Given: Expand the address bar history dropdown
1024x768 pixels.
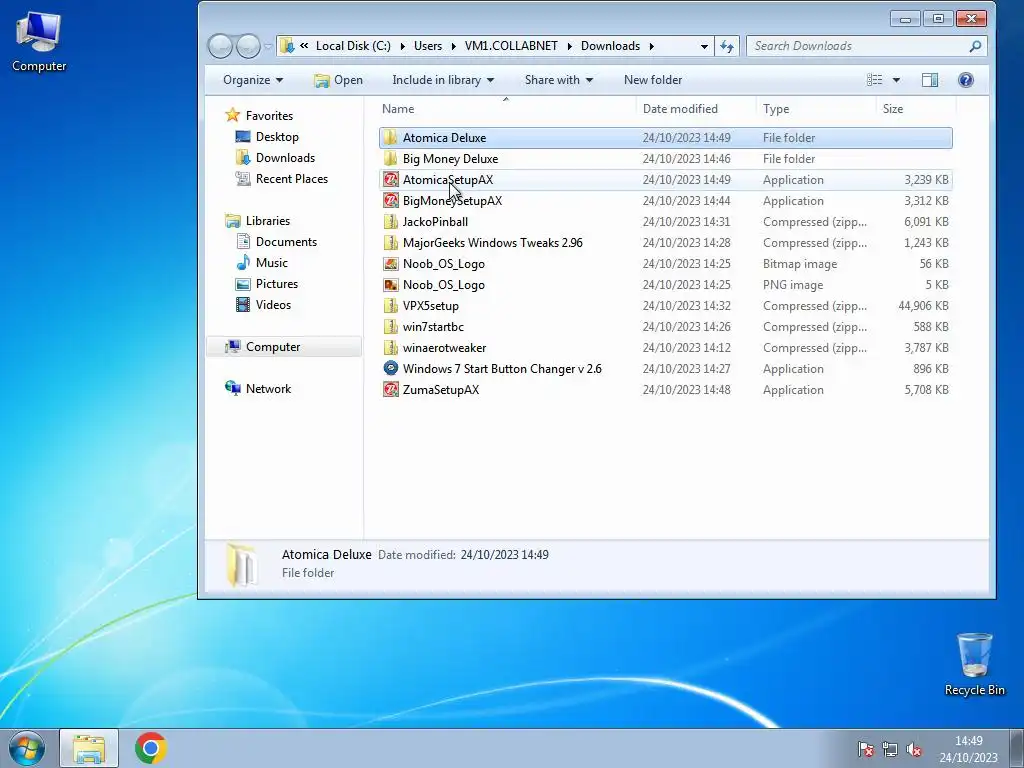Looking at the screenshot, I should (x=704, y=46).
